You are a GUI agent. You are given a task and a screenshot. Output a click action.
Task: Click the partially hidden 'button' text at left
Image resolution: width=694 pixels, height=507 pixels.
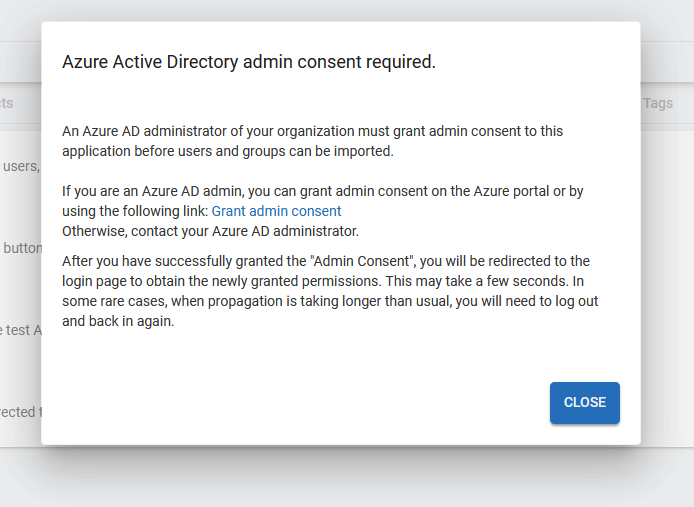[20, 248]
